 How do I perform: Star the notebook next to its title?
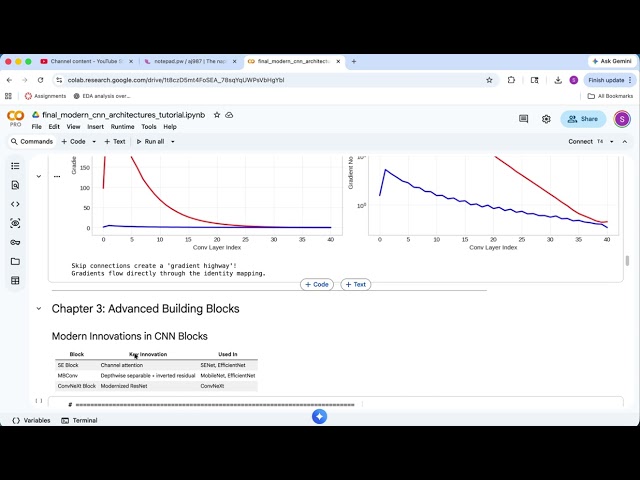point(217,115)
